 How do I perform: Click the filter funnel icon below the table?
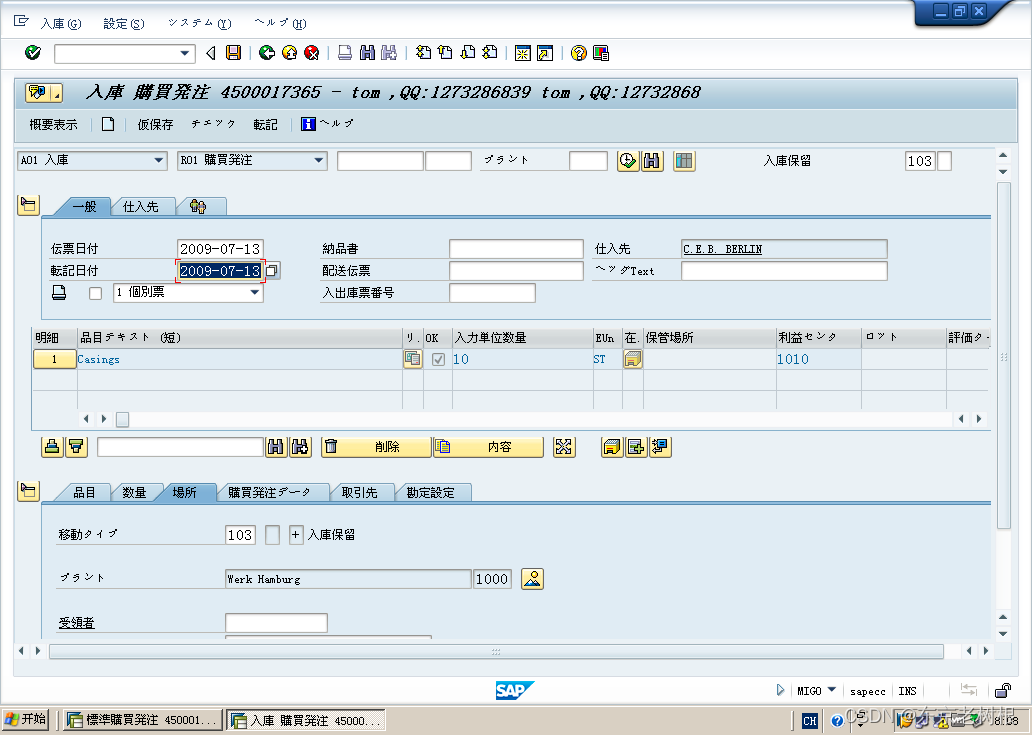(x=76, y=447)
